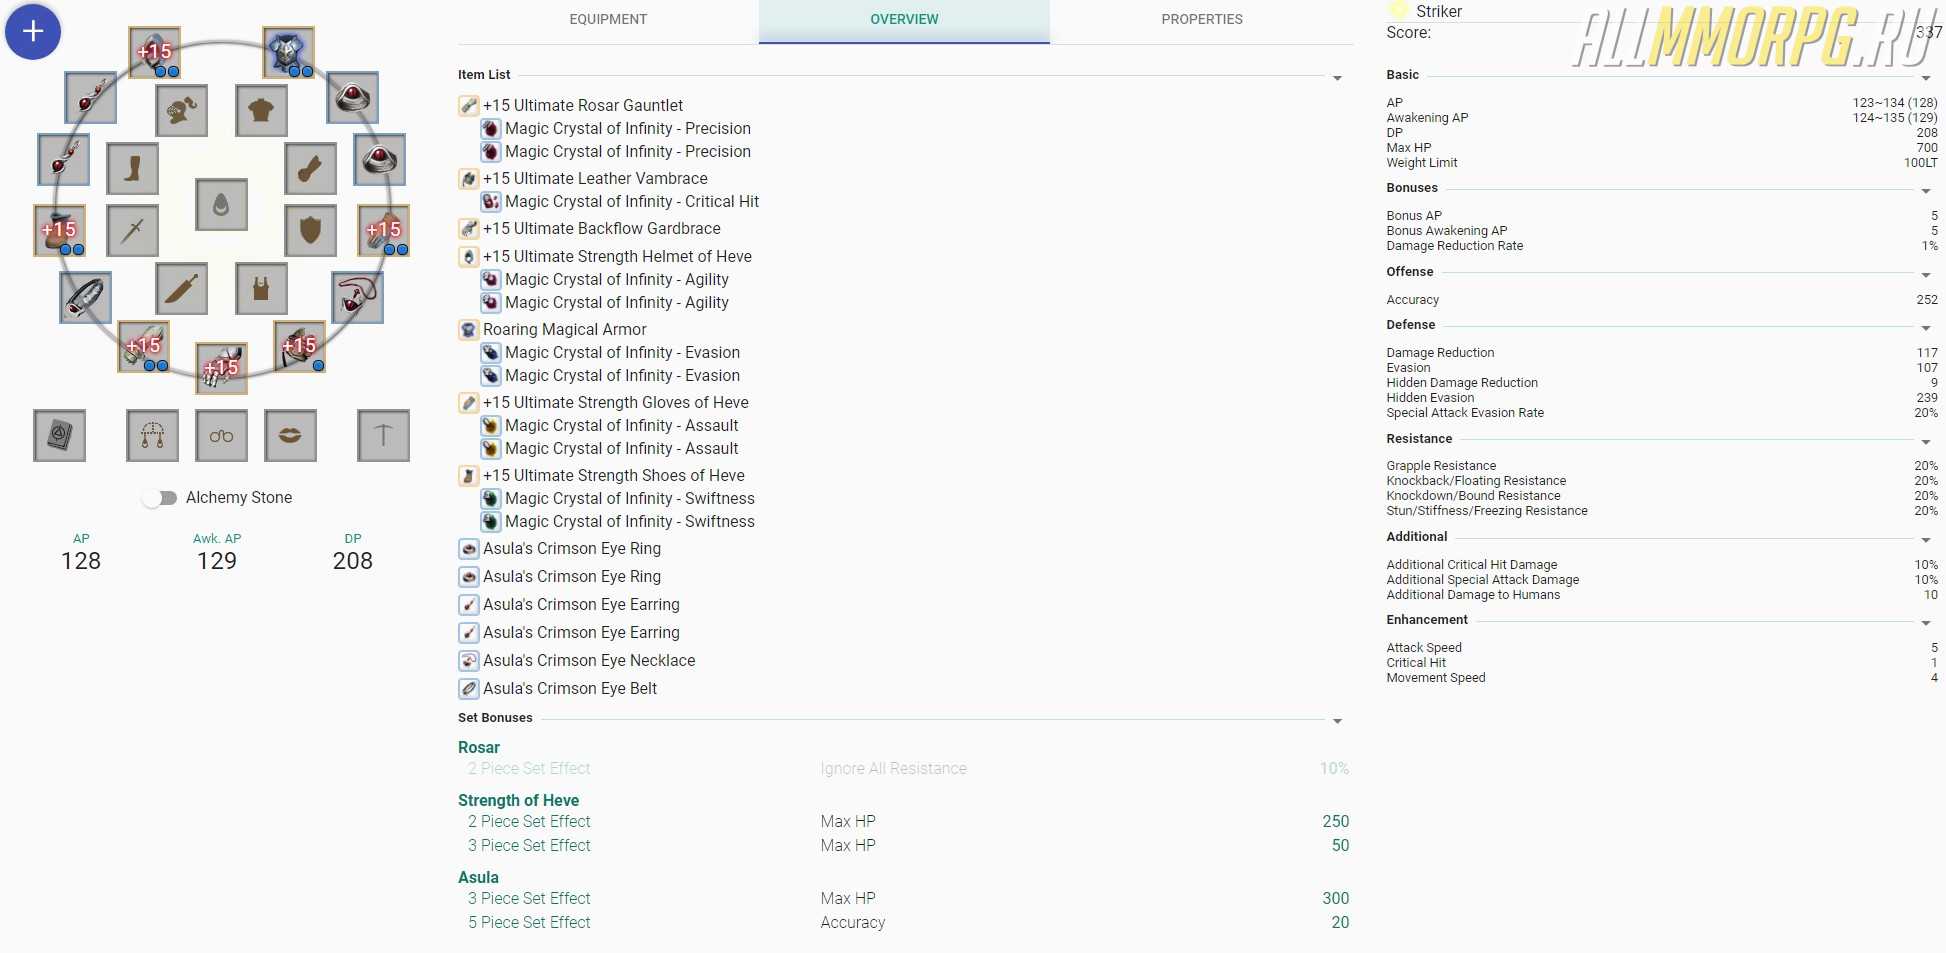Collapse the Resistance stats section
This screenshot has width=1946, height=953.
point(1925,442)
